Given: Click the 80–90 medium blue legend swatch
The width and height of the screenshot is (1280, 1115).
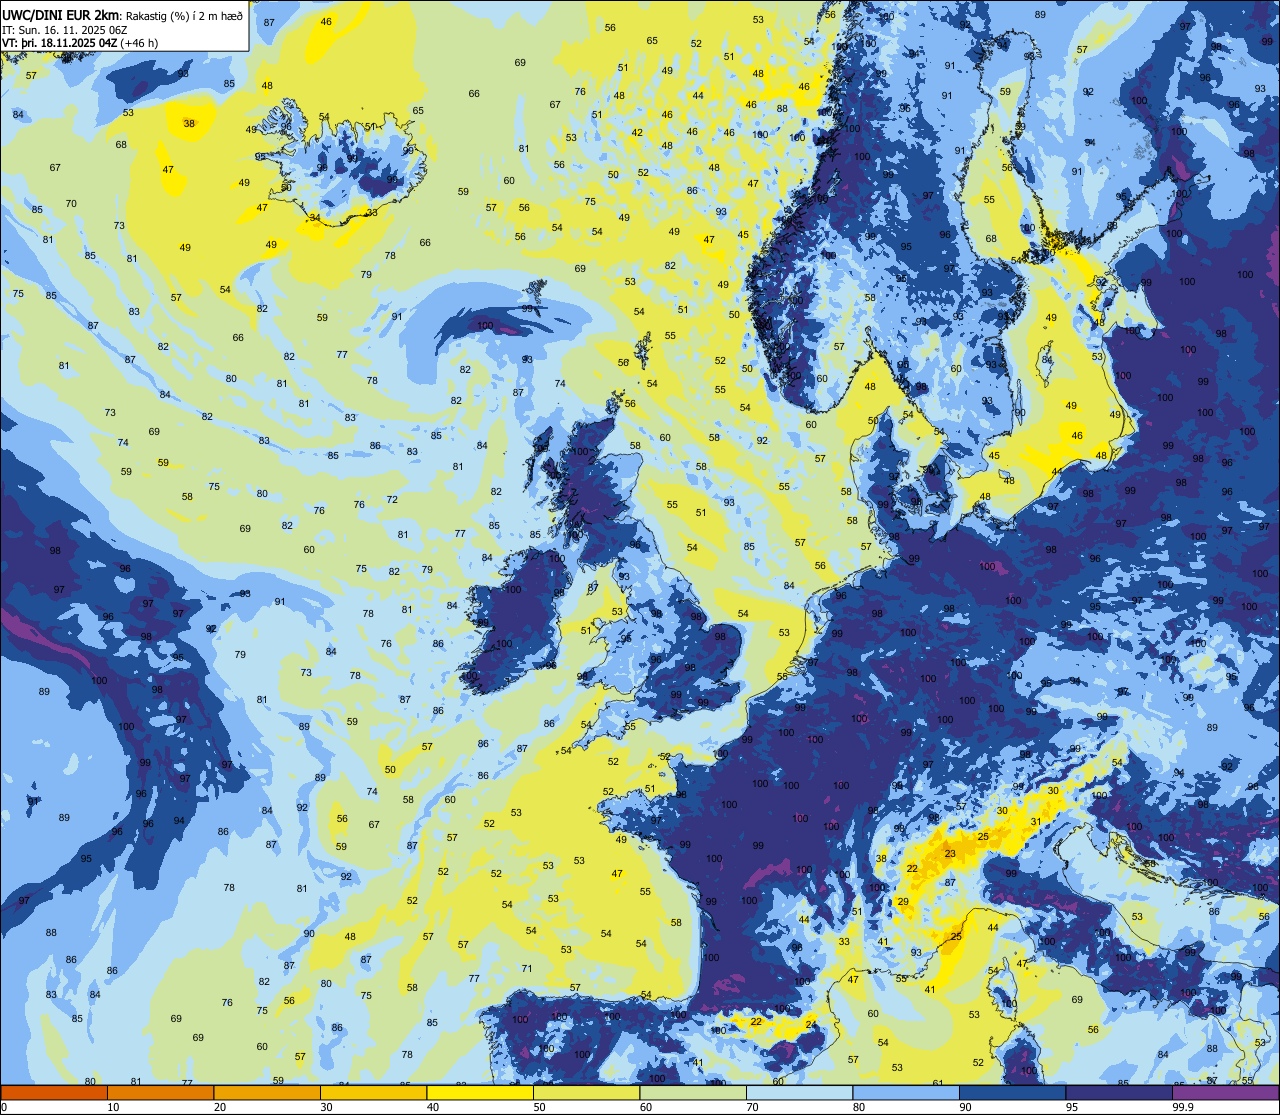Looking at the screenshot, I should (906, 1093).
